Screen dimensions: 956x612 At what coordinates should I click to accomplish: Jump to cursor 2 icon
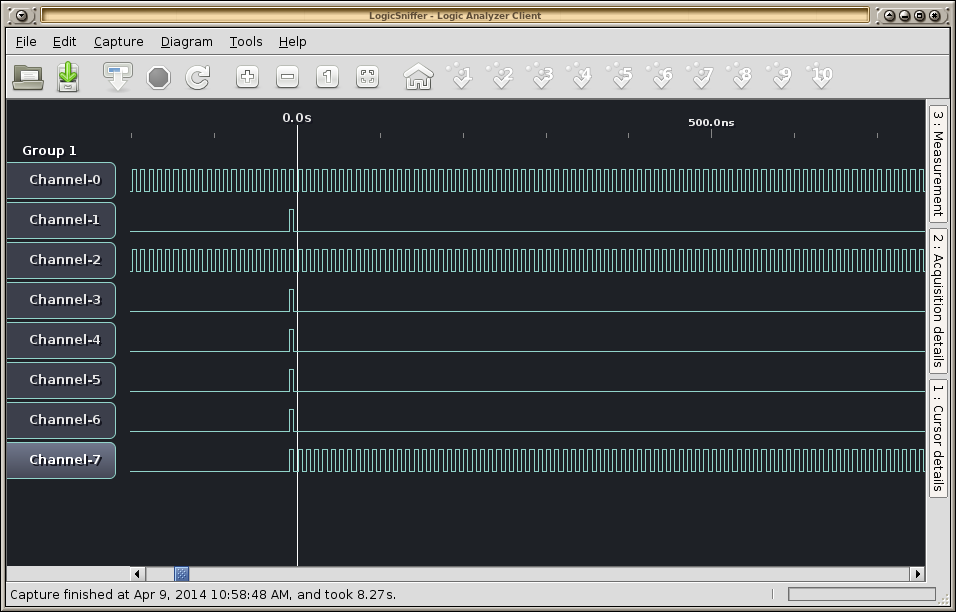(501, 76)
